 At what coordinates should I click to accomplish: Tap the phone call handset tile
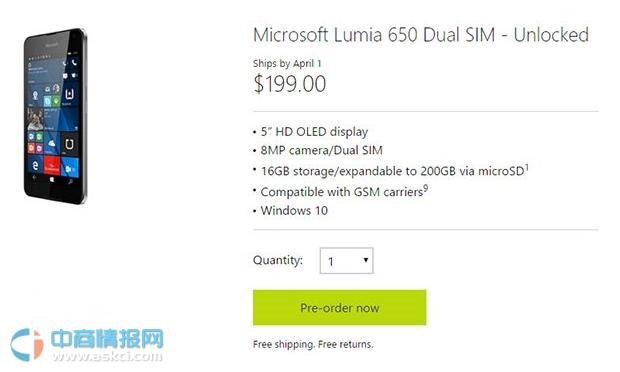pos(74,62)
